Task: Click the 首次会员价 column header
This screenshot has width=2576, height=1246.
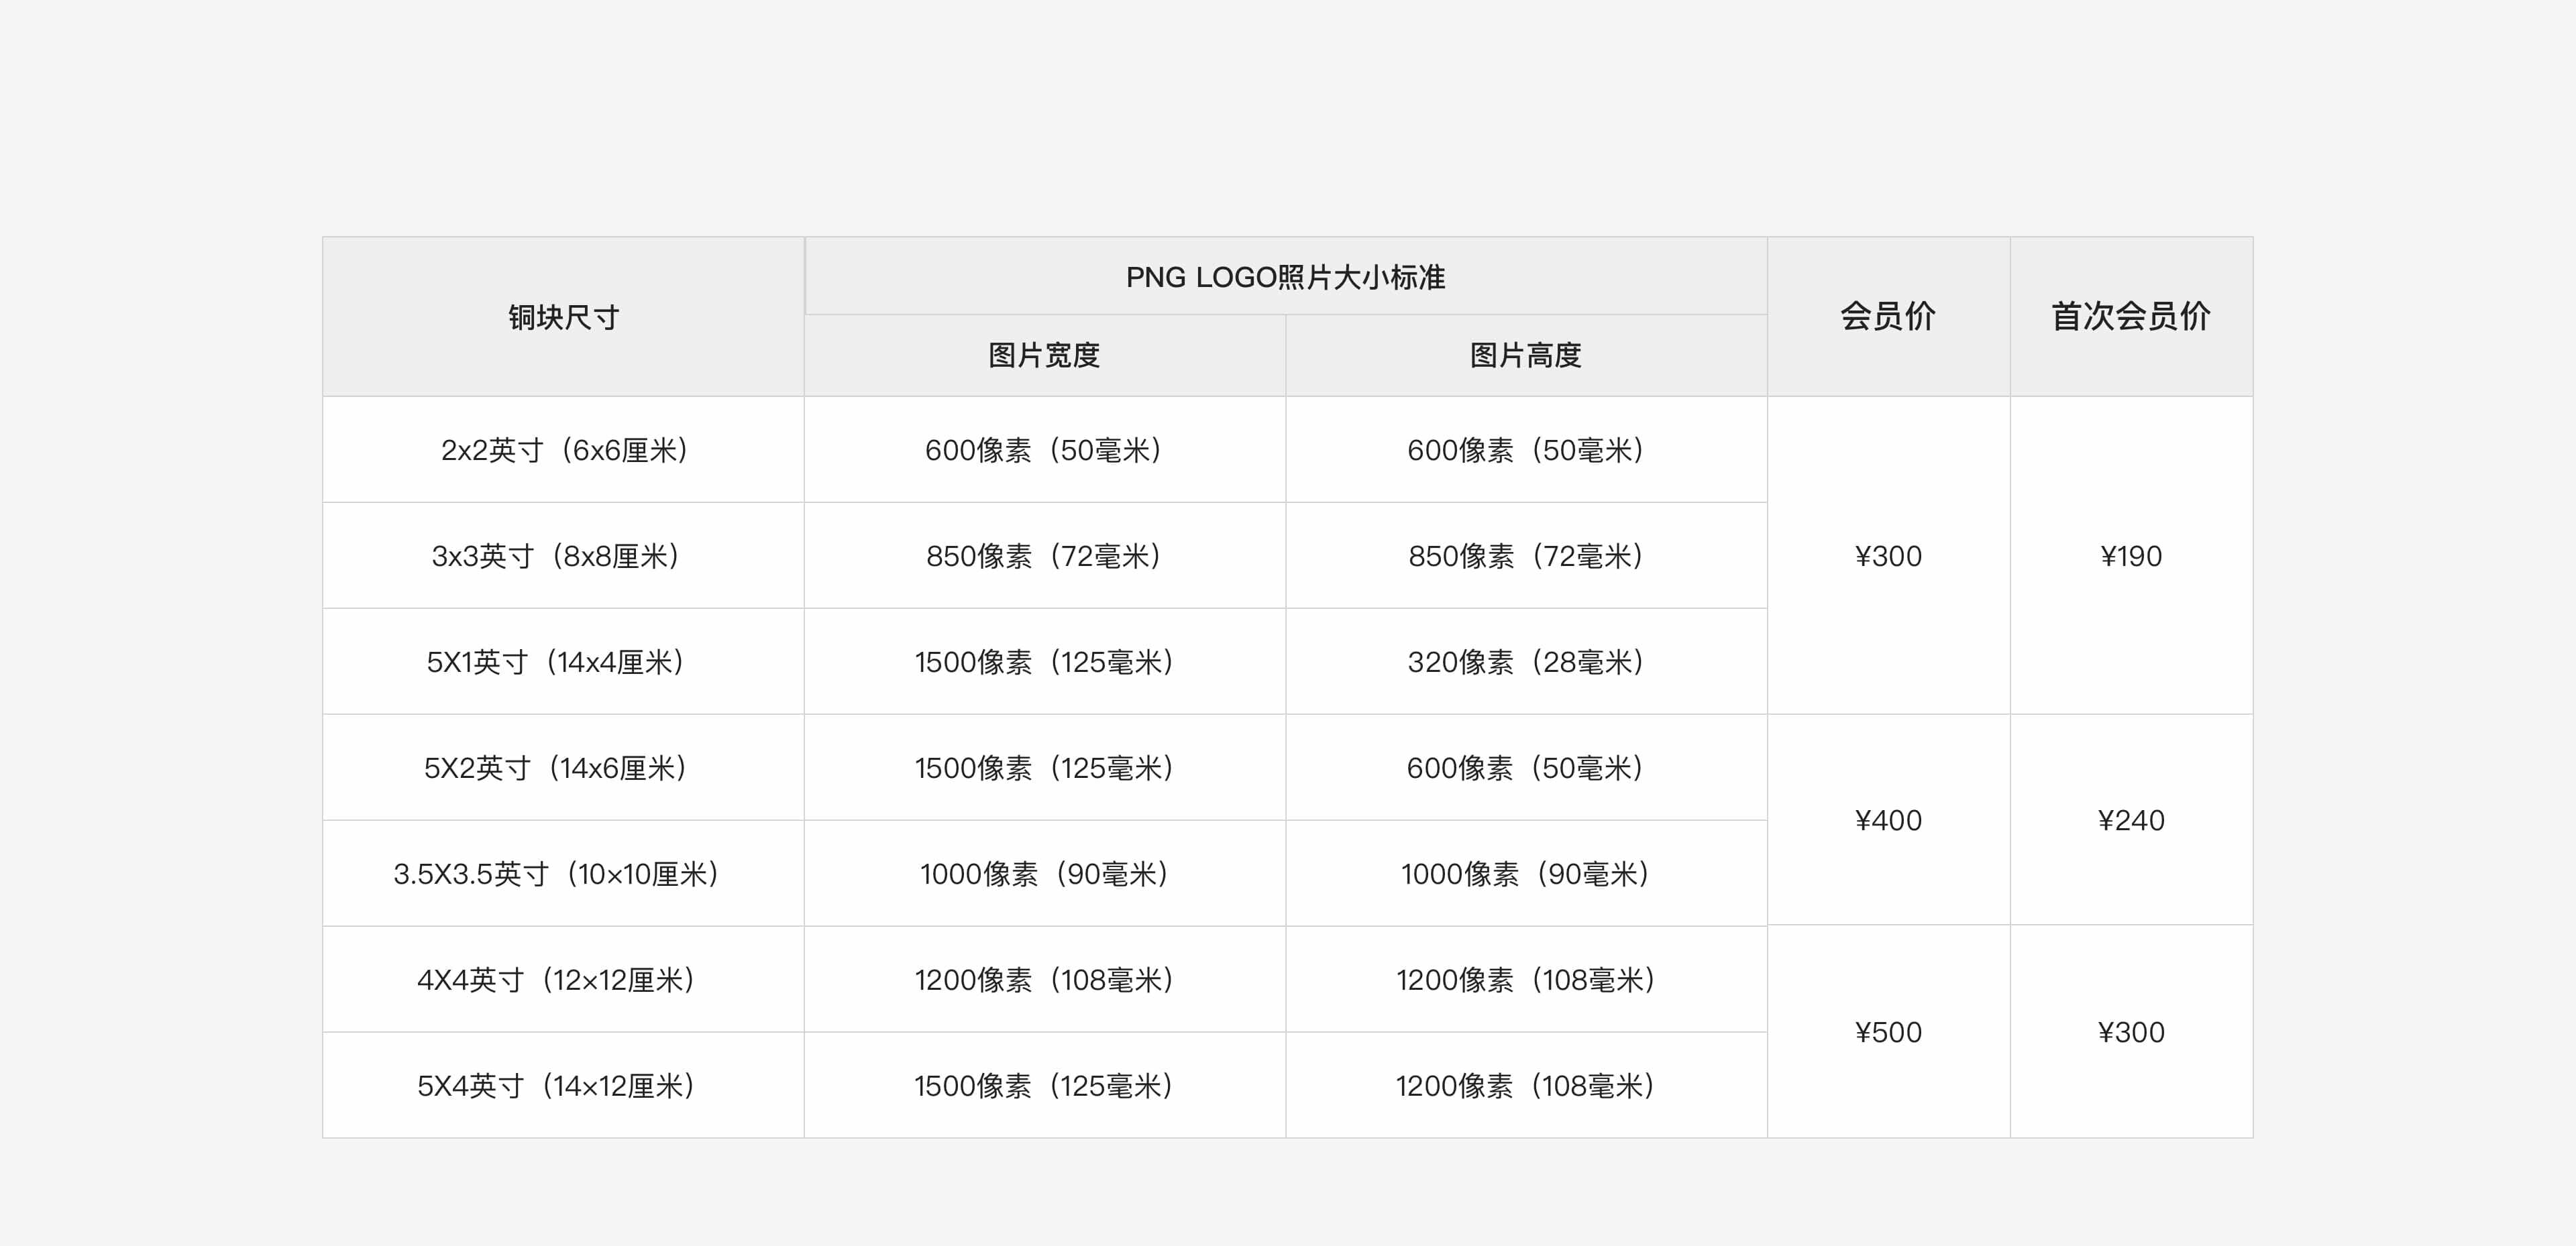Action: click(x=2131, y=316)
